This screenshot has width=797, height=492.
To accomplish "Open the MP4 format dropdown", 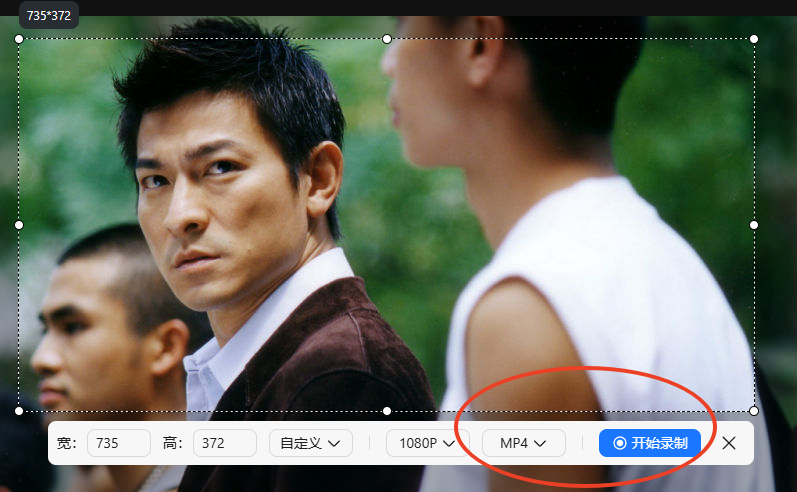I will pyautogui.click(x=524, y=443).
